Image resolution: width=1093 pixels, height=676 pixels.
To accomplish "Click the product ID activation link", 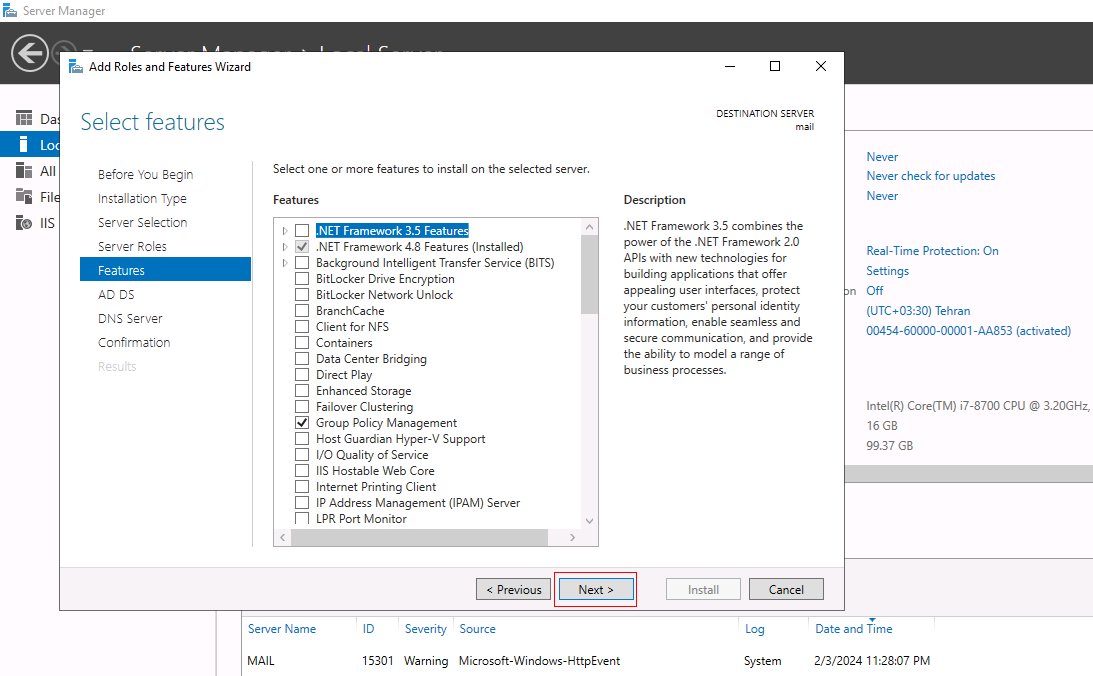I will click(968, 331).
